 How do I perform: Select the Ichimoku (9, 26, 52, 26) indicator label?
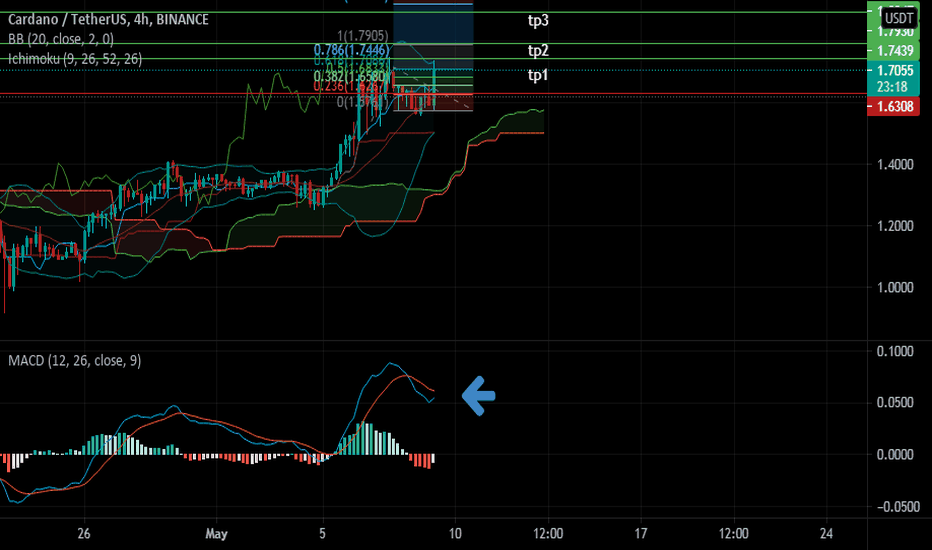pyautogui.click(x=75, y=58)
